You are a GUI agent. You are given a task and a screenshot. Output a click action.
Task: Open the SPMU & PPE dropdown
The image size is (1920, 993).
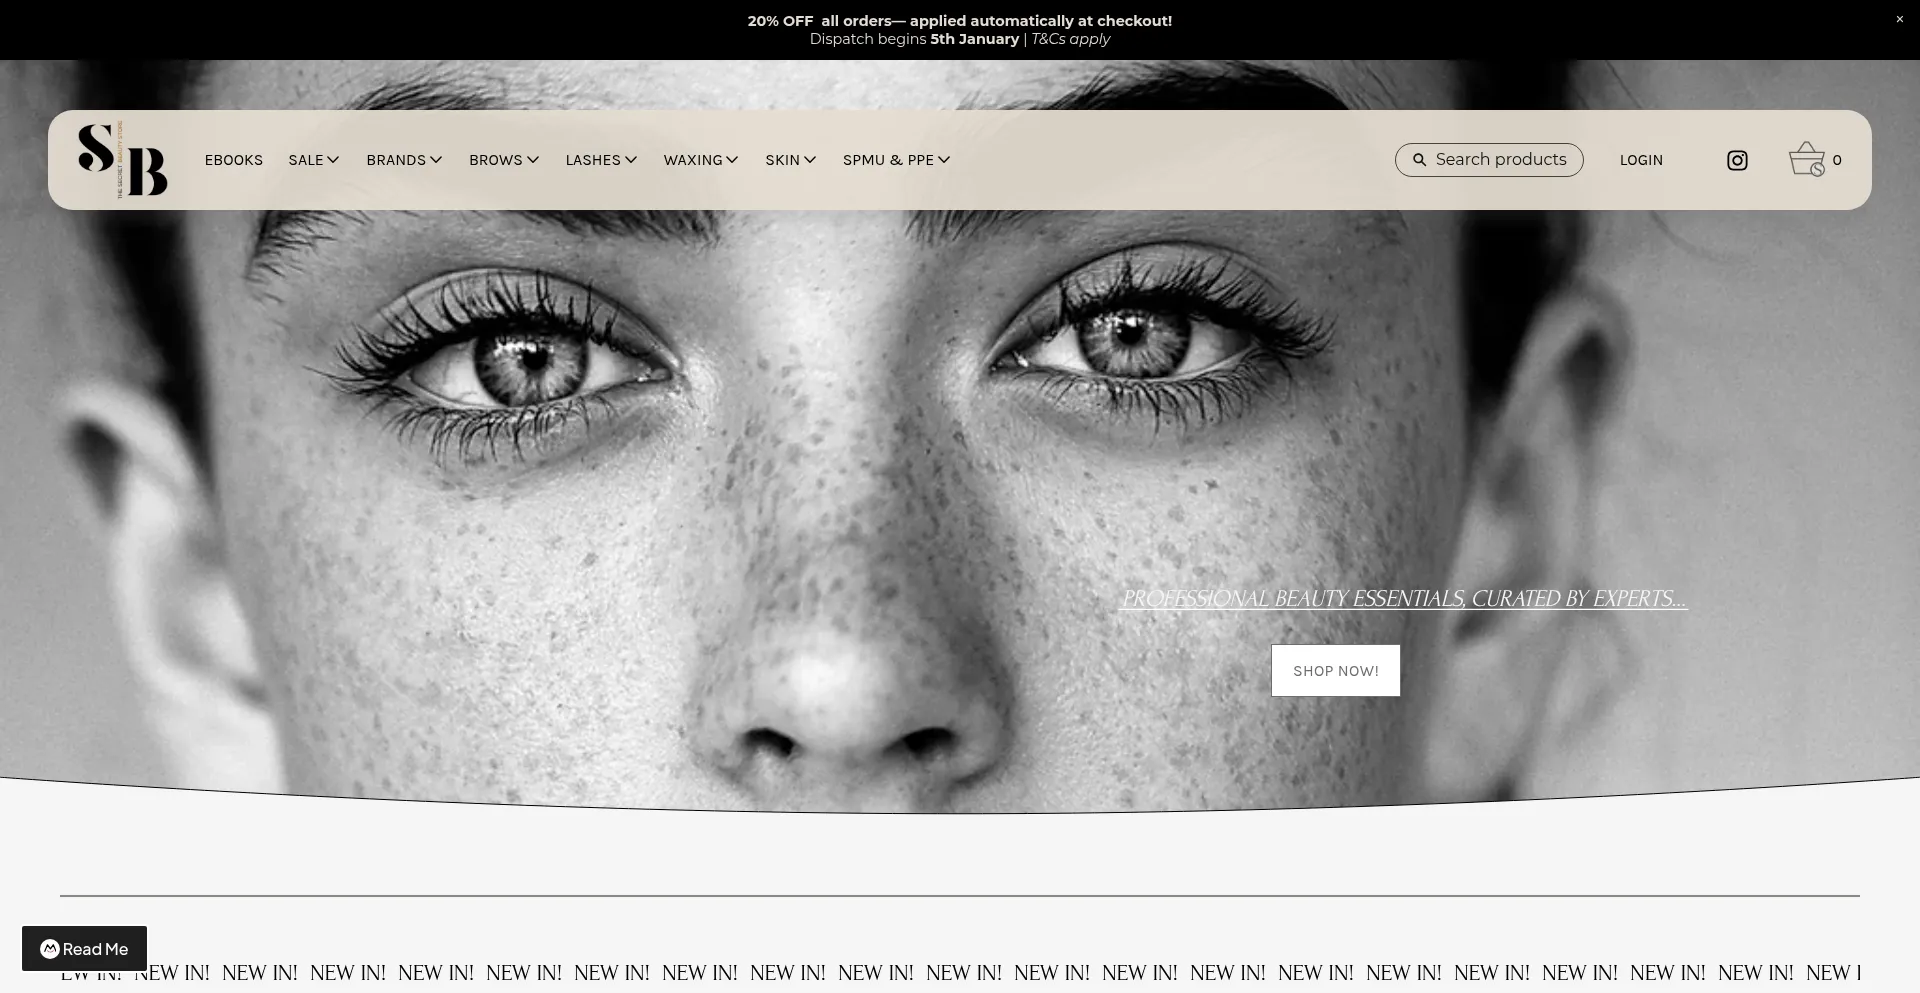tap(895, 160)
